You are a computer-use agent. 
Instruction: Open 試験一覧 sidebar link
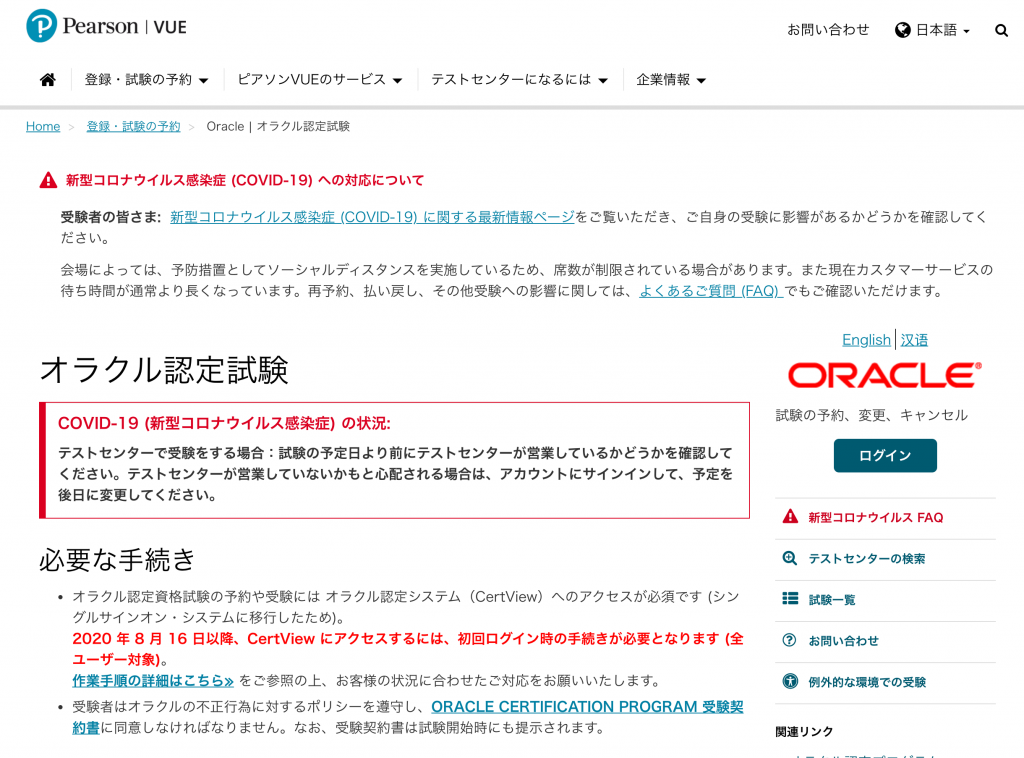pyautogui.click(x=831, y=600)
